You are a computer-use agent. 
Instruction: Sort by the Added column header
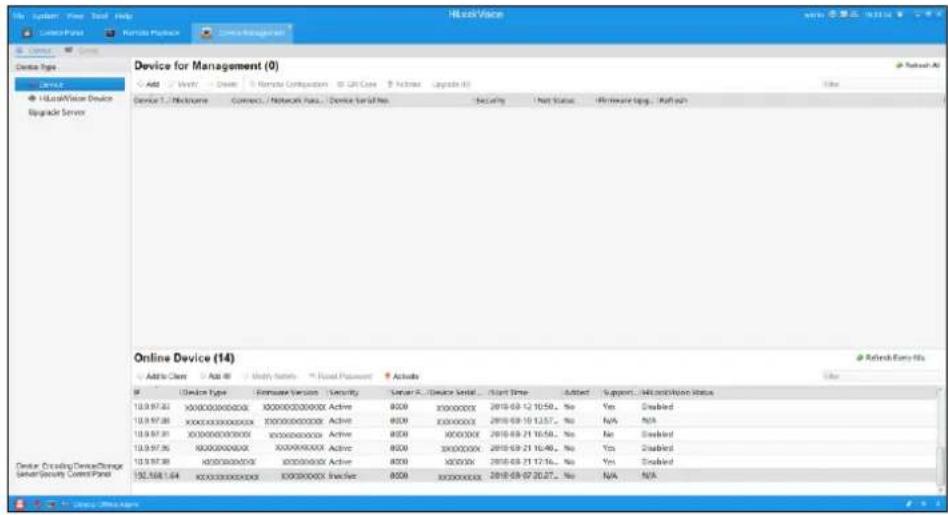pyautogui.click(x=576, y=392)
